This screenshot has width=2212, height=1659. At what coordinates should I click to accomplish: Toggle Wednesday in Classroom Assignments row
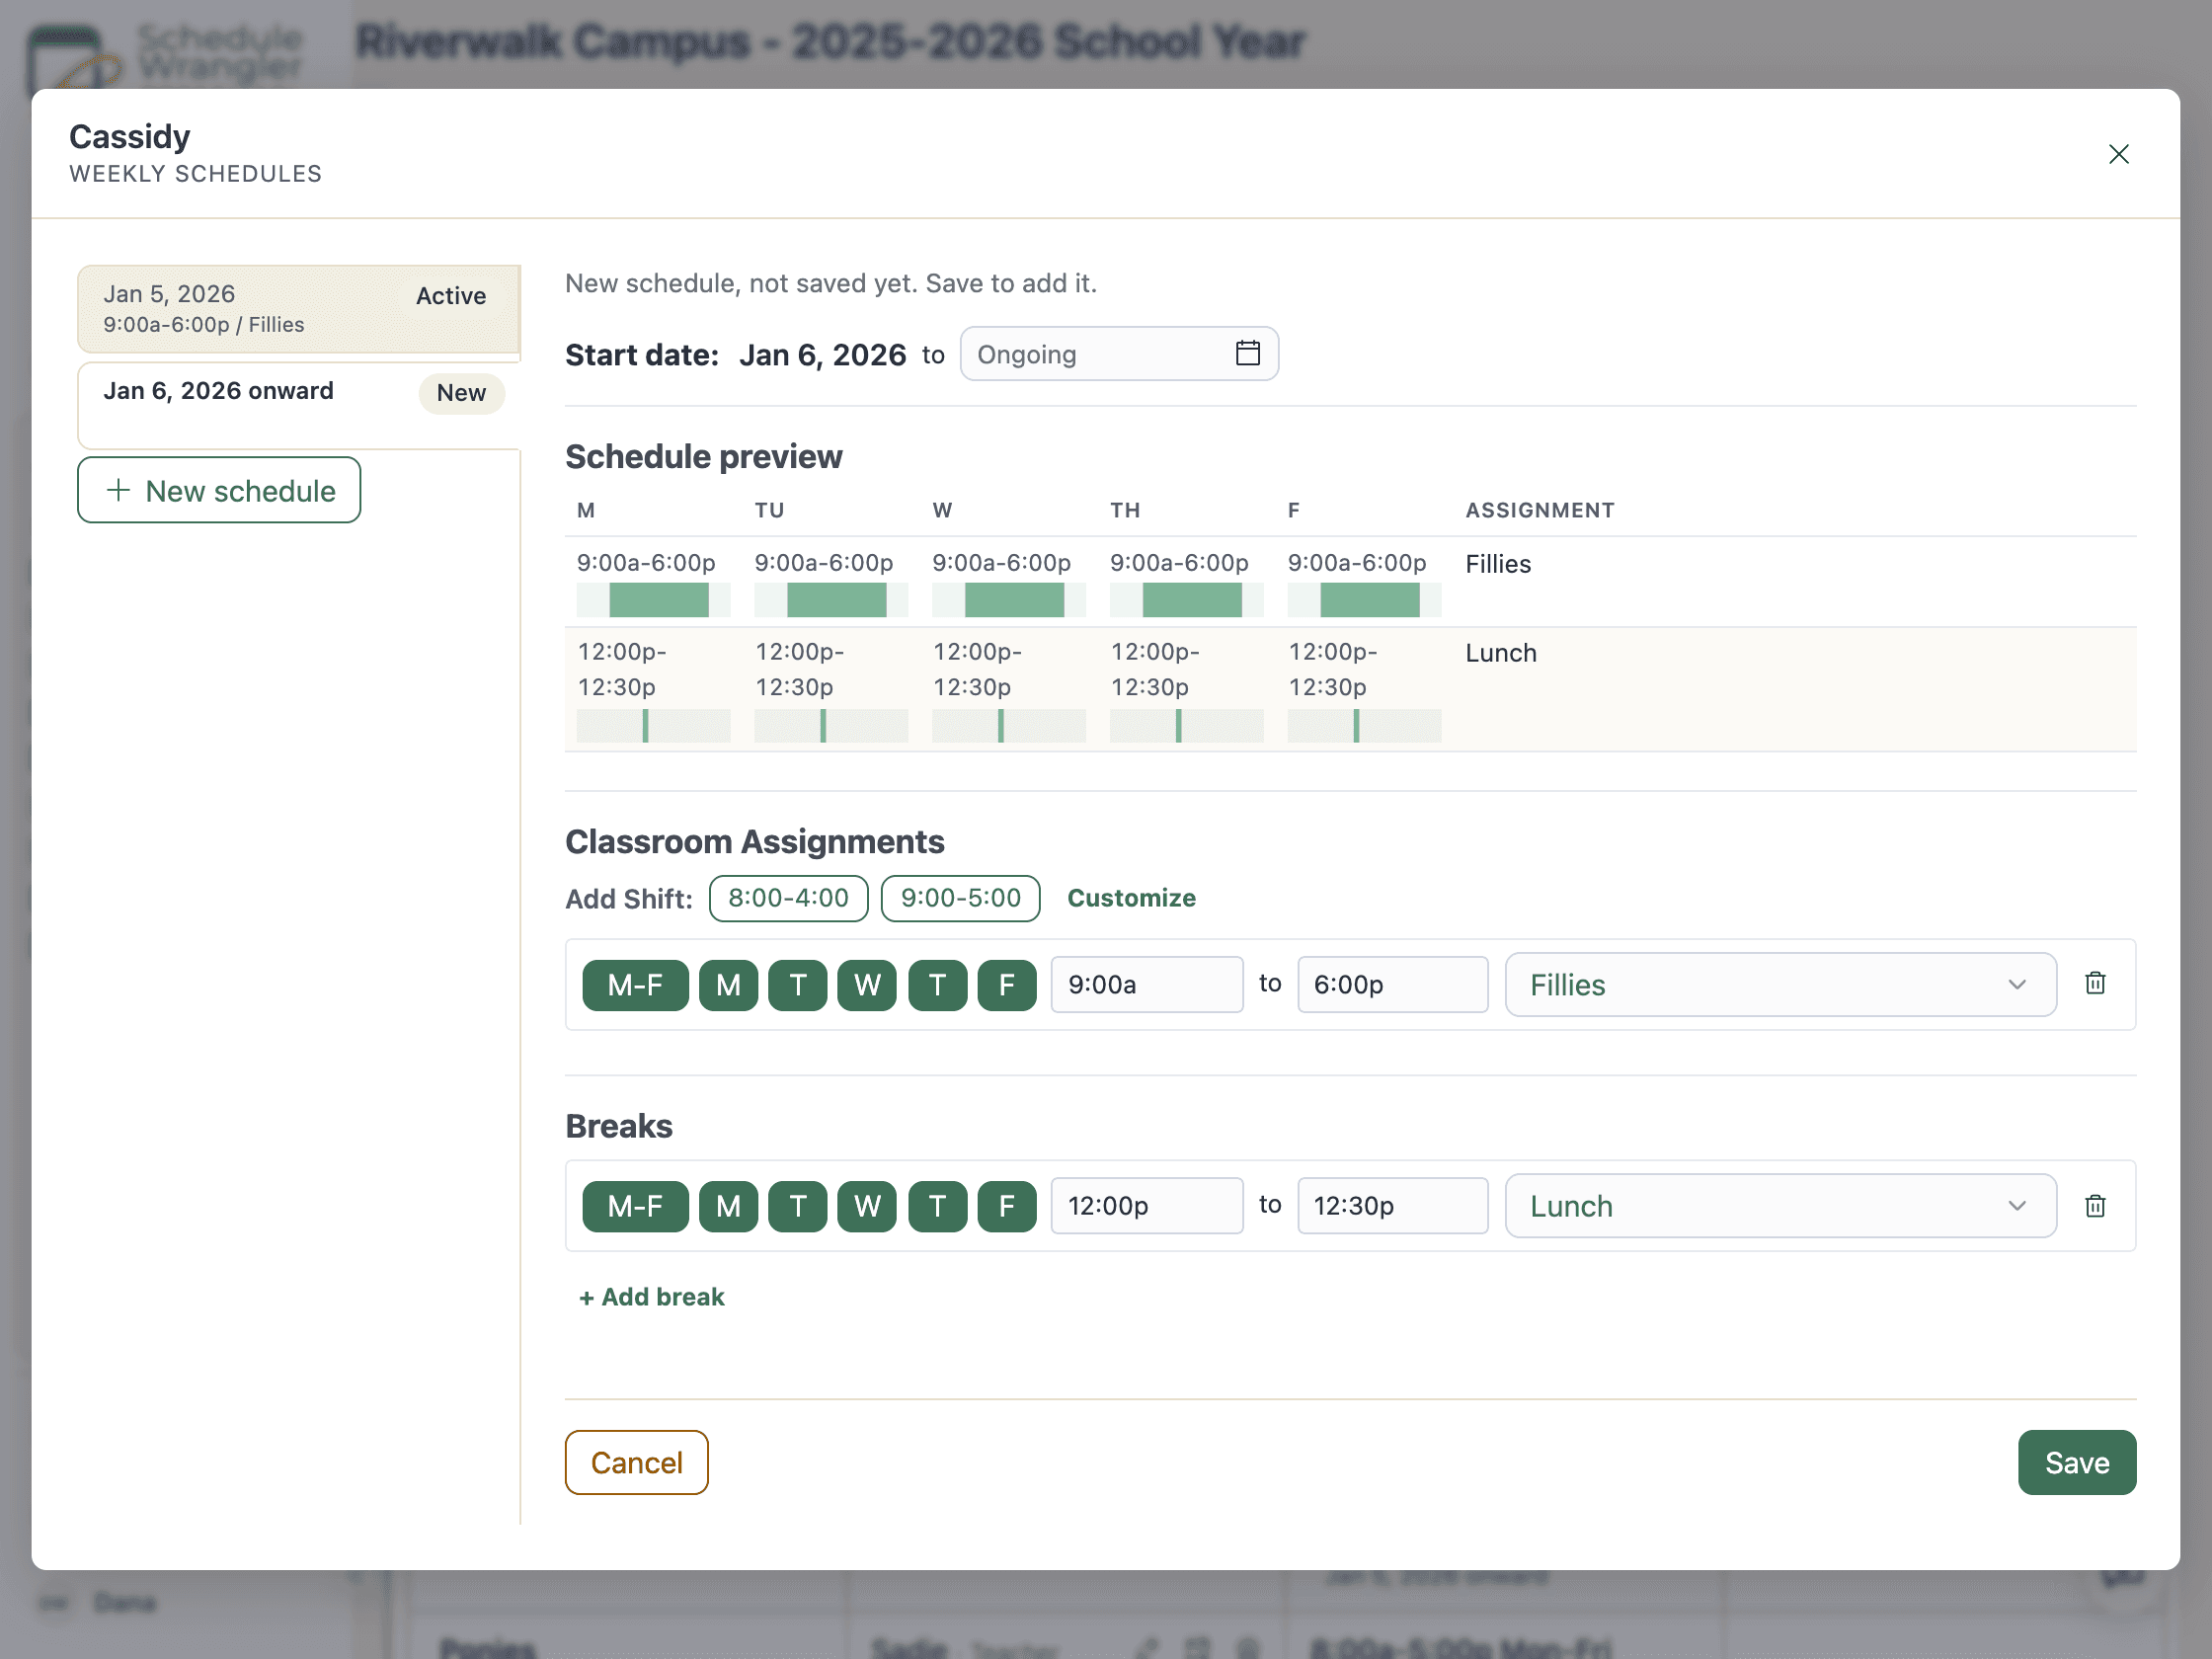867,985
